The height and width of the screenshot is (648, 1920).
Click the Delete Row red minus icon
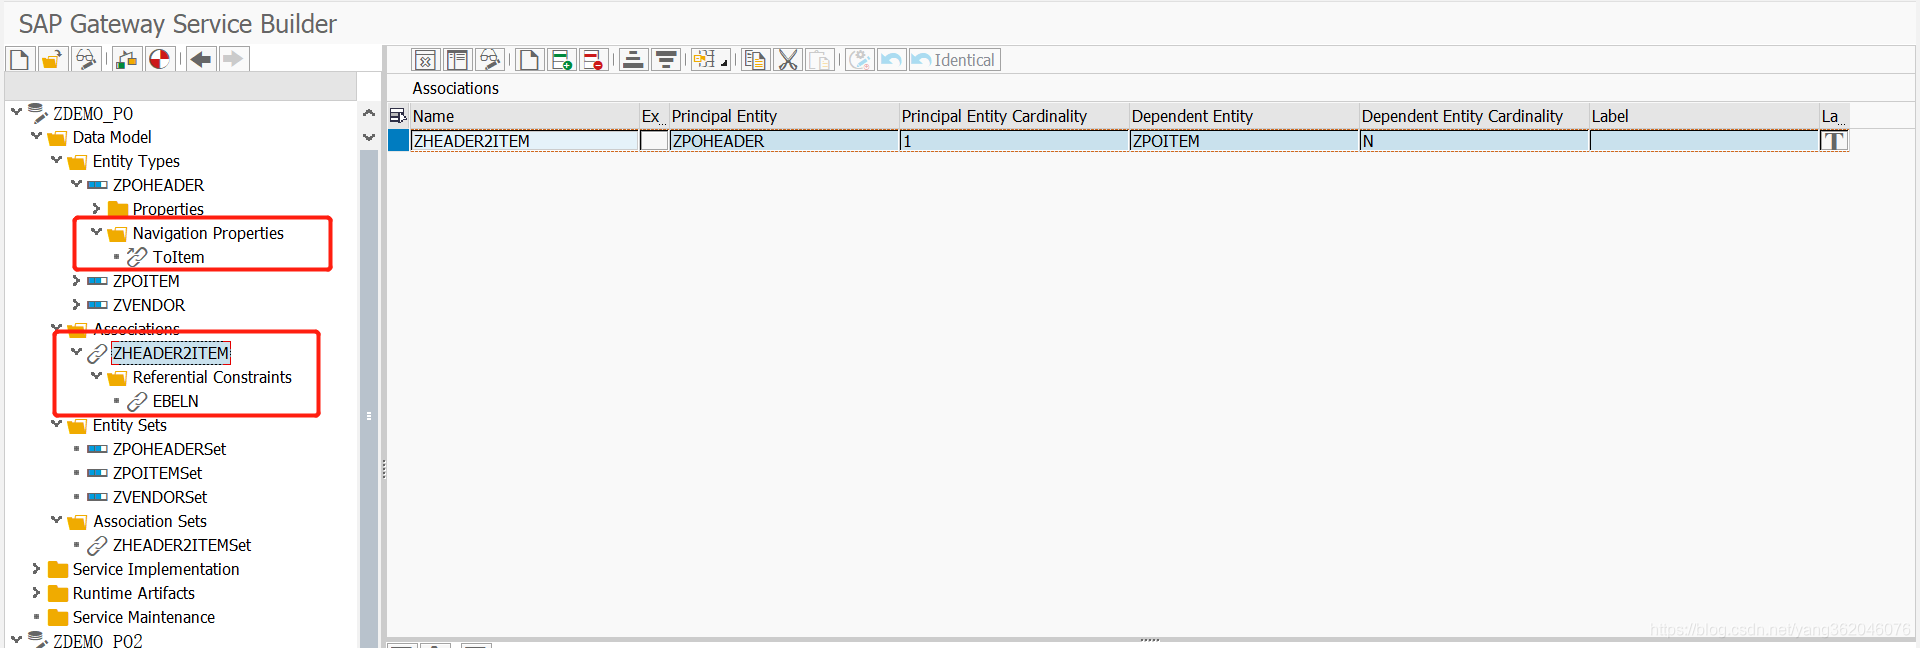click(593, 61)
